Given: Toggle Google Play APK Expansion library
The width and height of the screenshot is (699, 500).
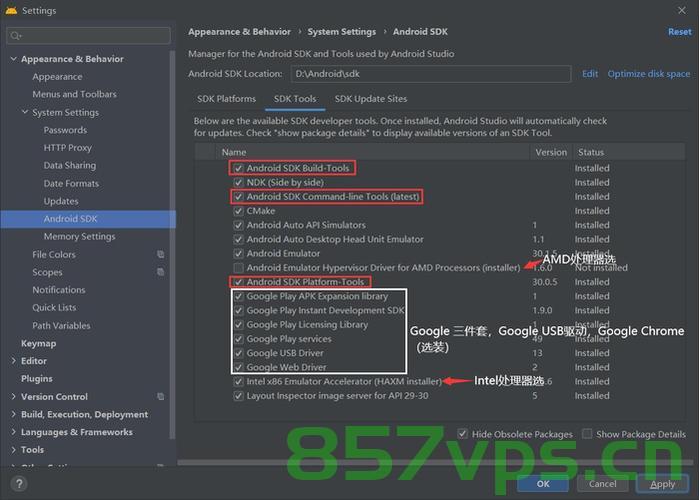Looking at the screenshot, I should pos(238,296).
